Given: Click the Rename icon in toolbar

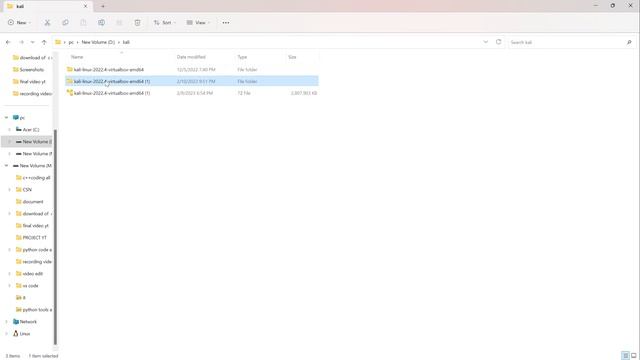Looking at the screenshot, I should click(101, 22).
